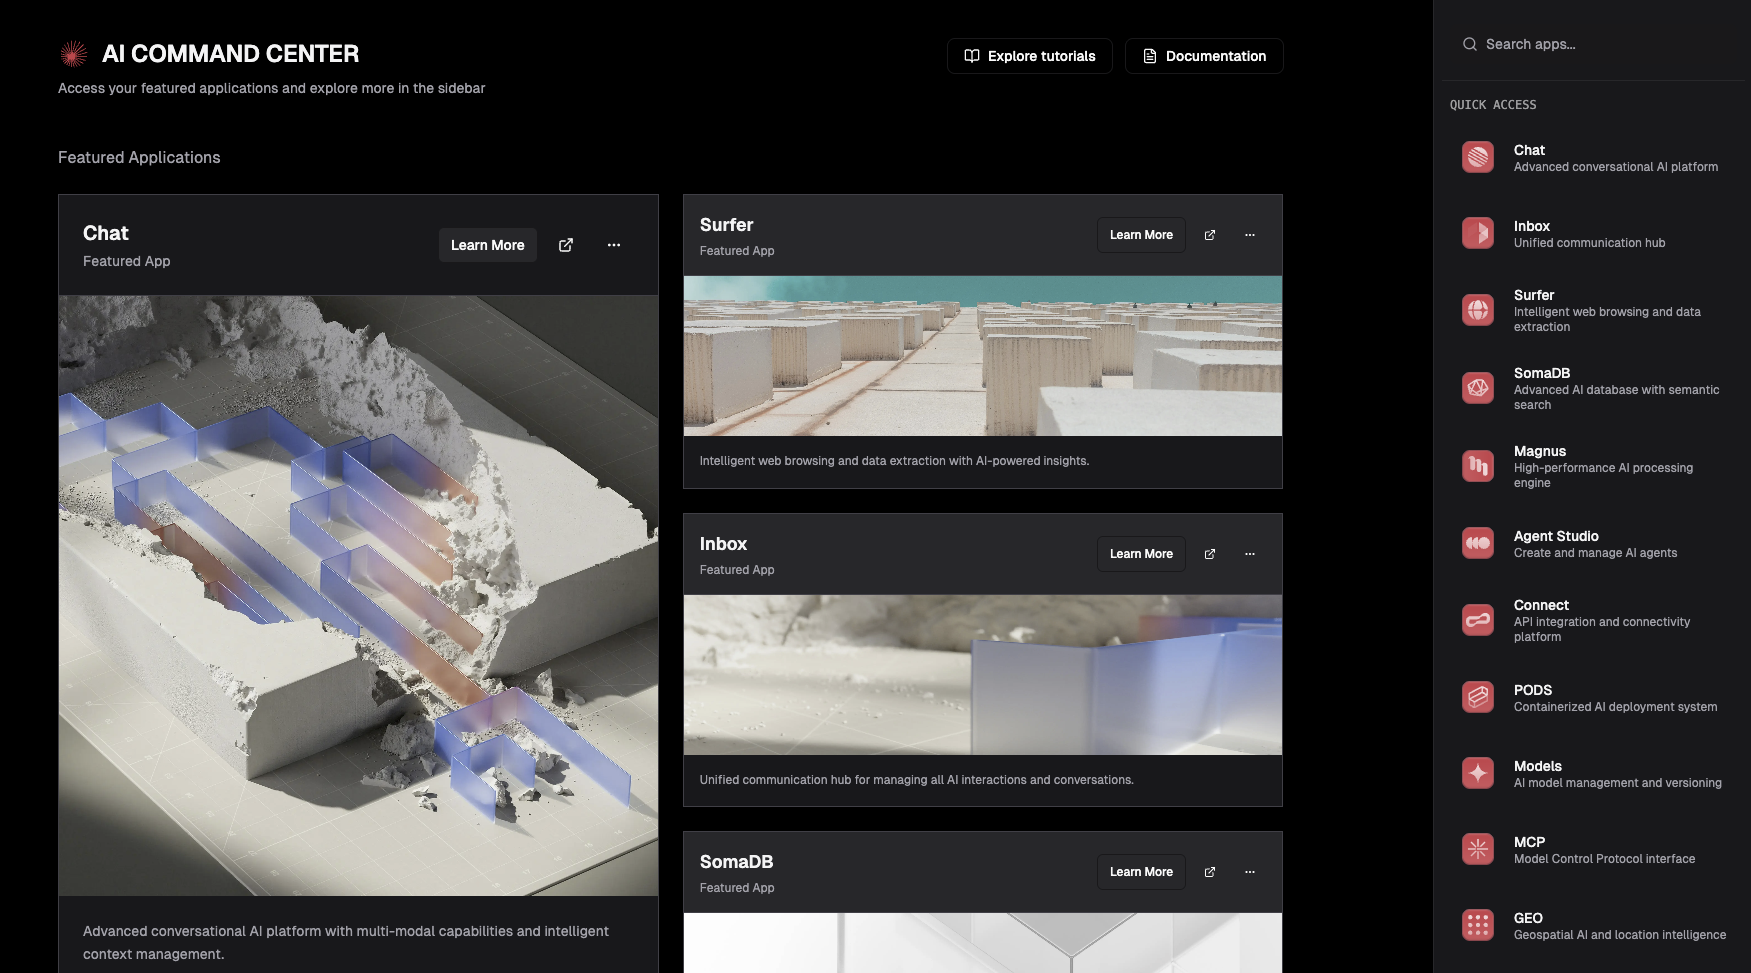Select the Models sparkle icon

click(1477, 773)
